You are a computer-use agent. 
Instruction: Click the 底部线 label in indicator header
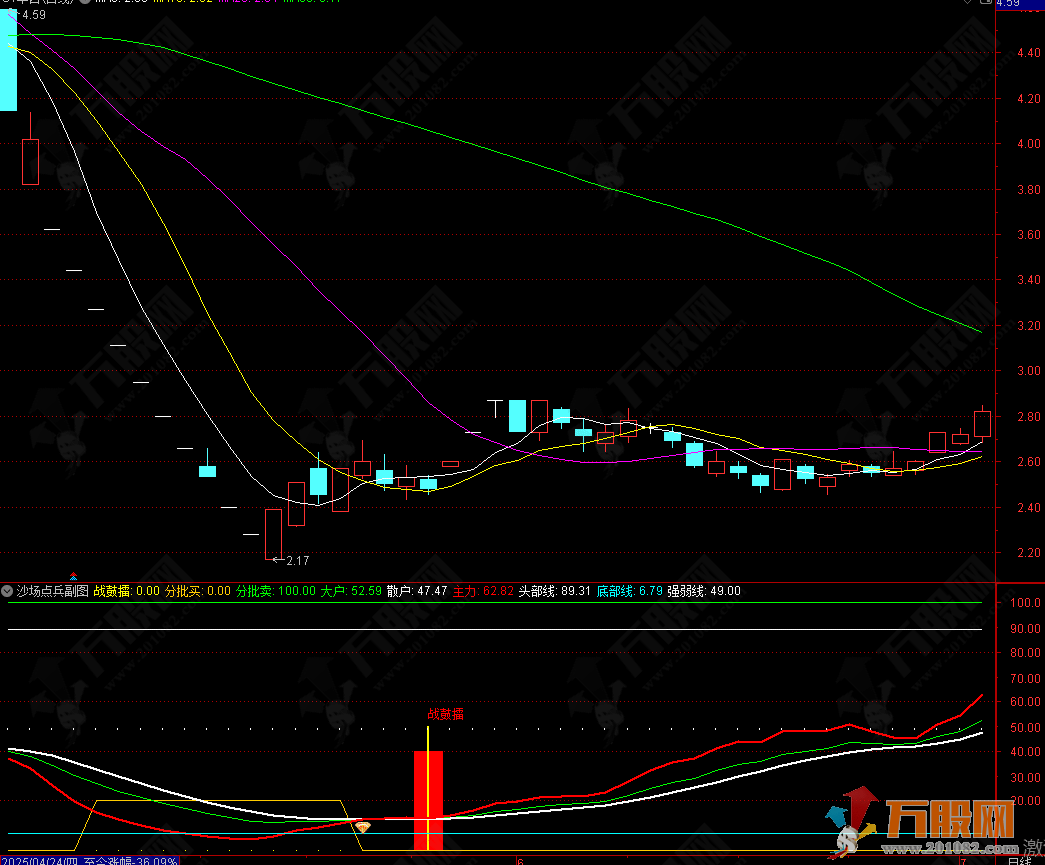pos(615,591)
